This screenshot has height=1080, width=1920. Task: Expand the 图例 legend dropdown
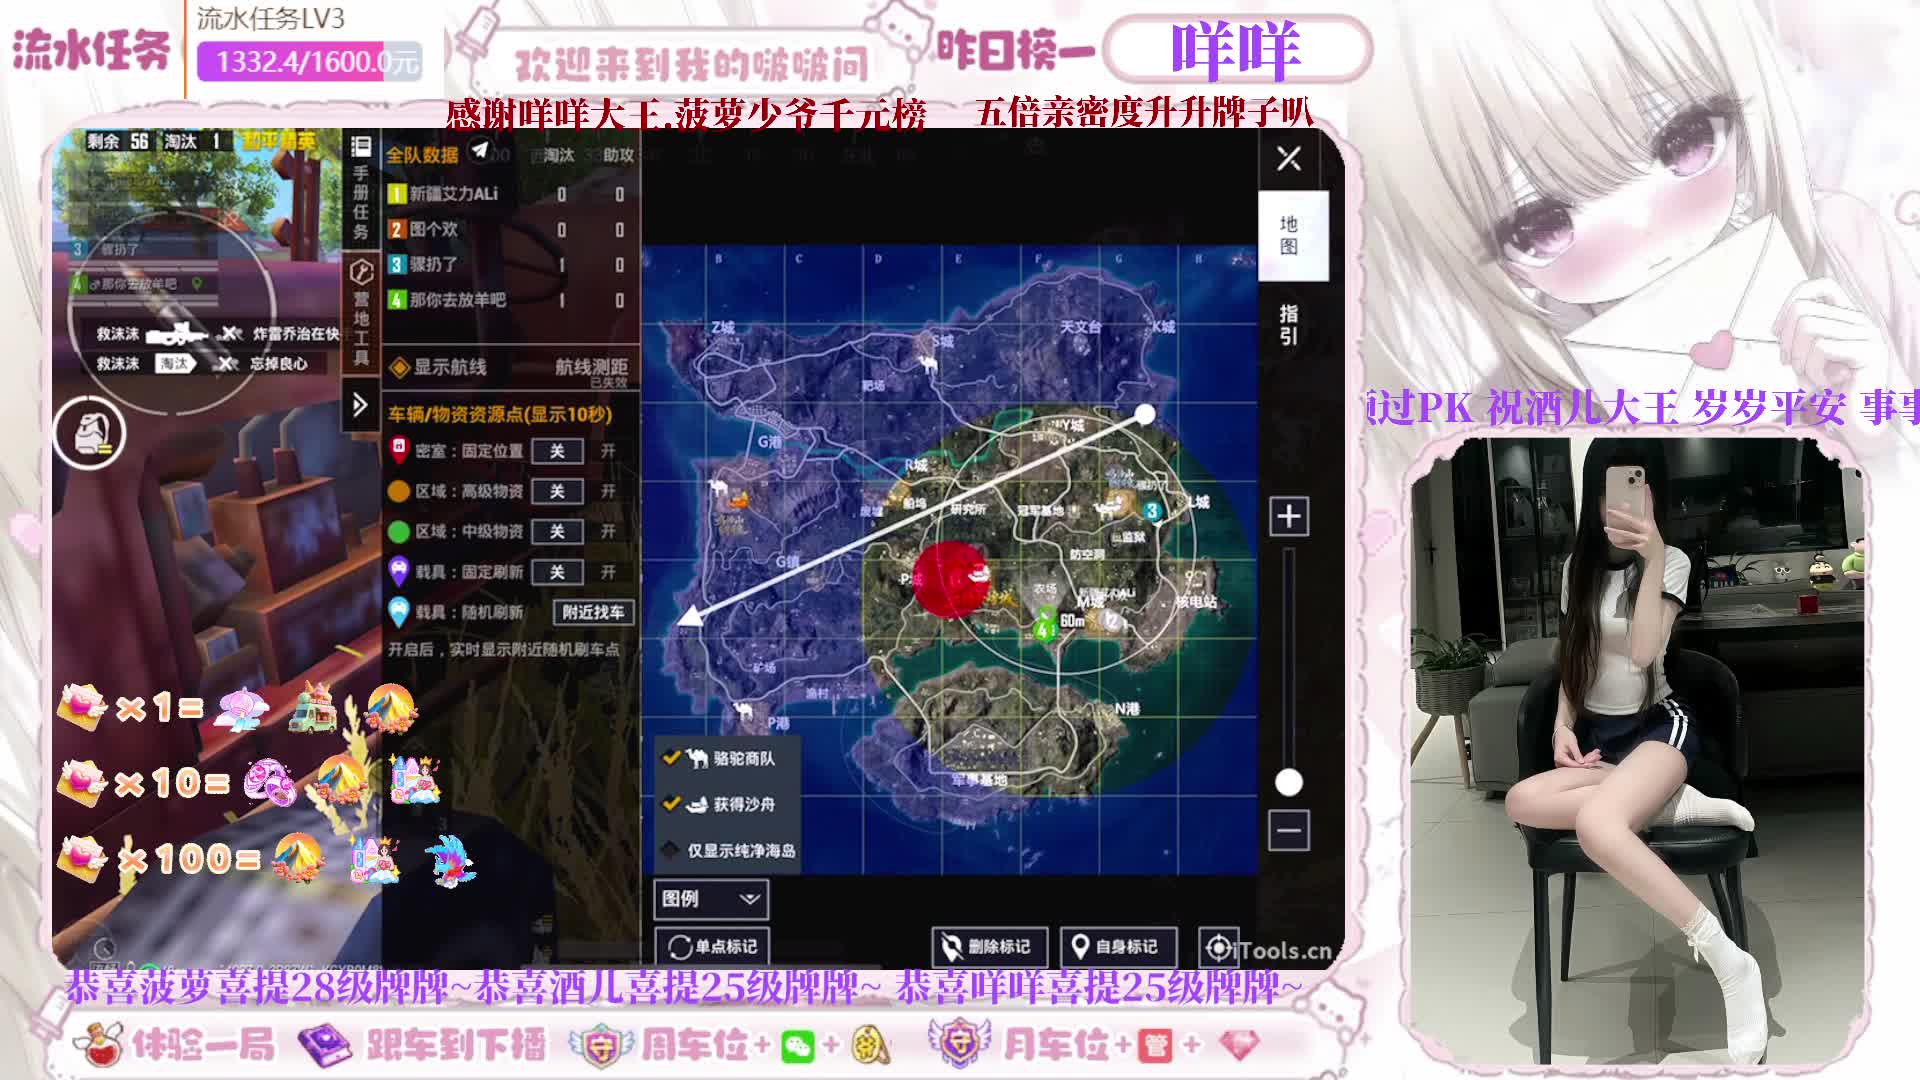click(x=710, y=898)
